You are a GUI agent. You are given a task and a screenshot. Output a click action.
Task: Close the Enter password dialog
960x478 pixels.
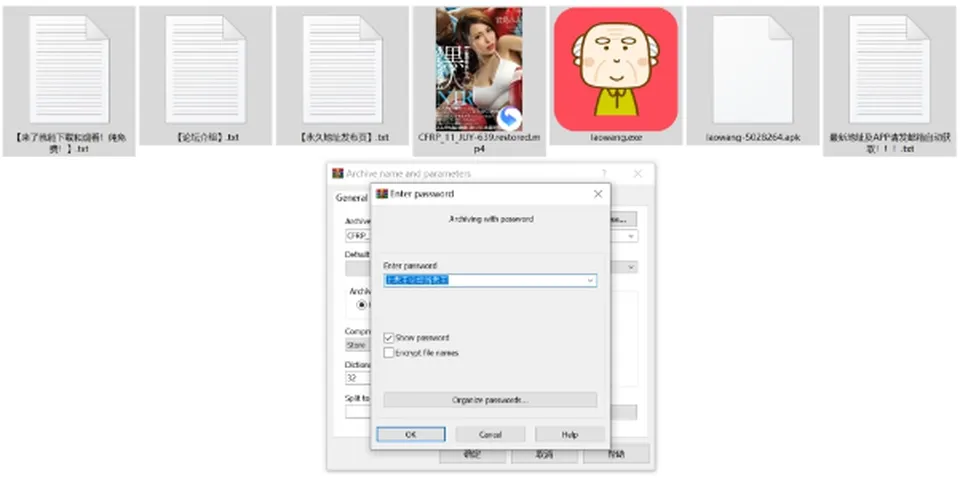(598, 194)
